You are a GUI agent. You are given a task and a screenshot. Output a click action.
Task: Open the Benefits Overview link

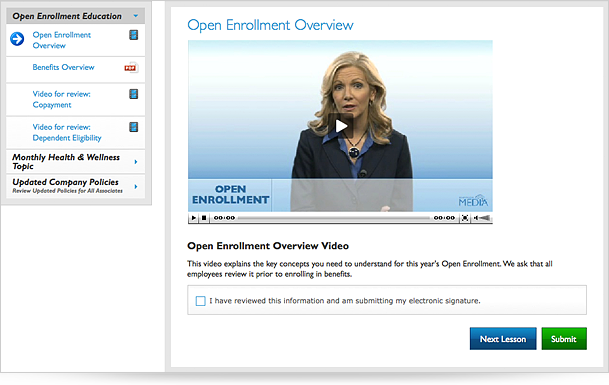pos(63,67)
